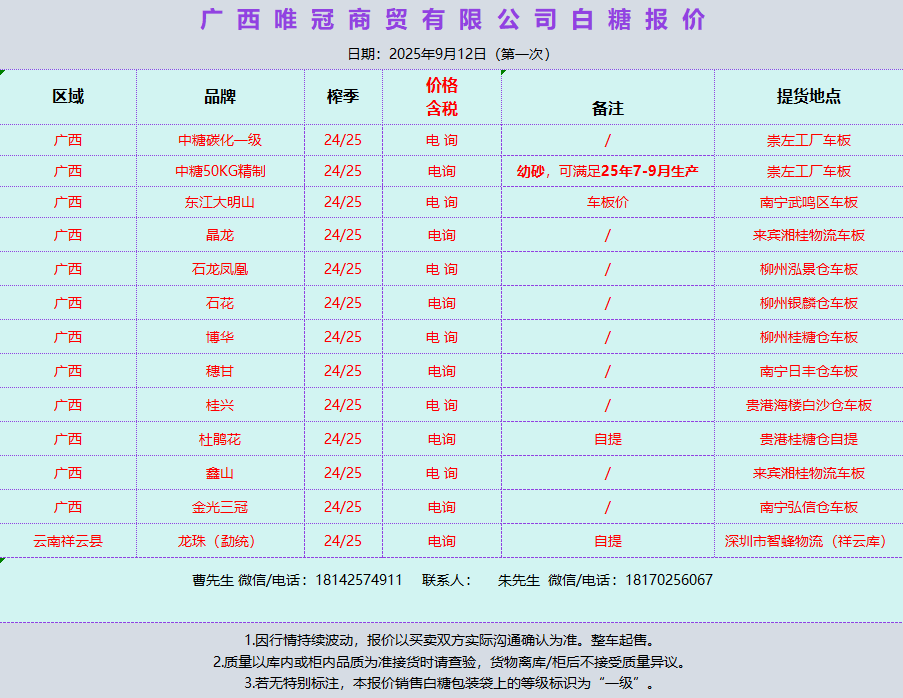The width and height of the screenshot is (903, 698).
Task: Click the 贵港海棱白沙仓车板 cell
Action: (808, 405)
